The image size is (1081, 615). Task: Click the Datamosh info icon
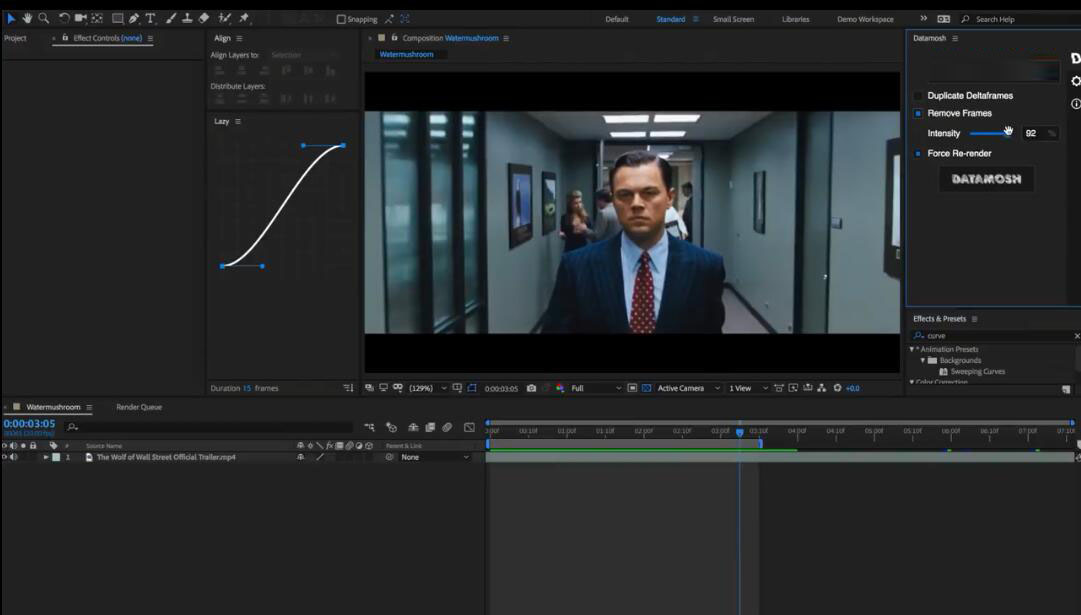[1075, 104]
